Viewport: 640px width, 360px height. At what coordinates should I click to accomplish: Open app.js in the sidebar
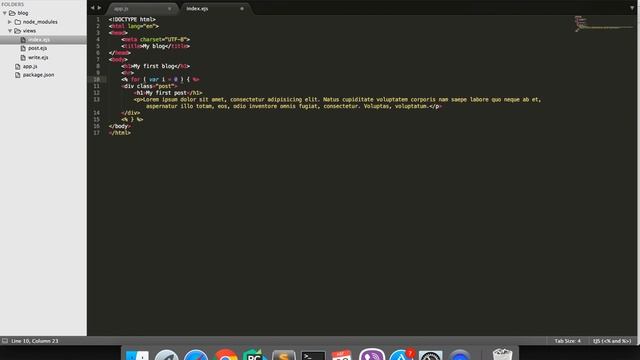click(x=30, y=66)
